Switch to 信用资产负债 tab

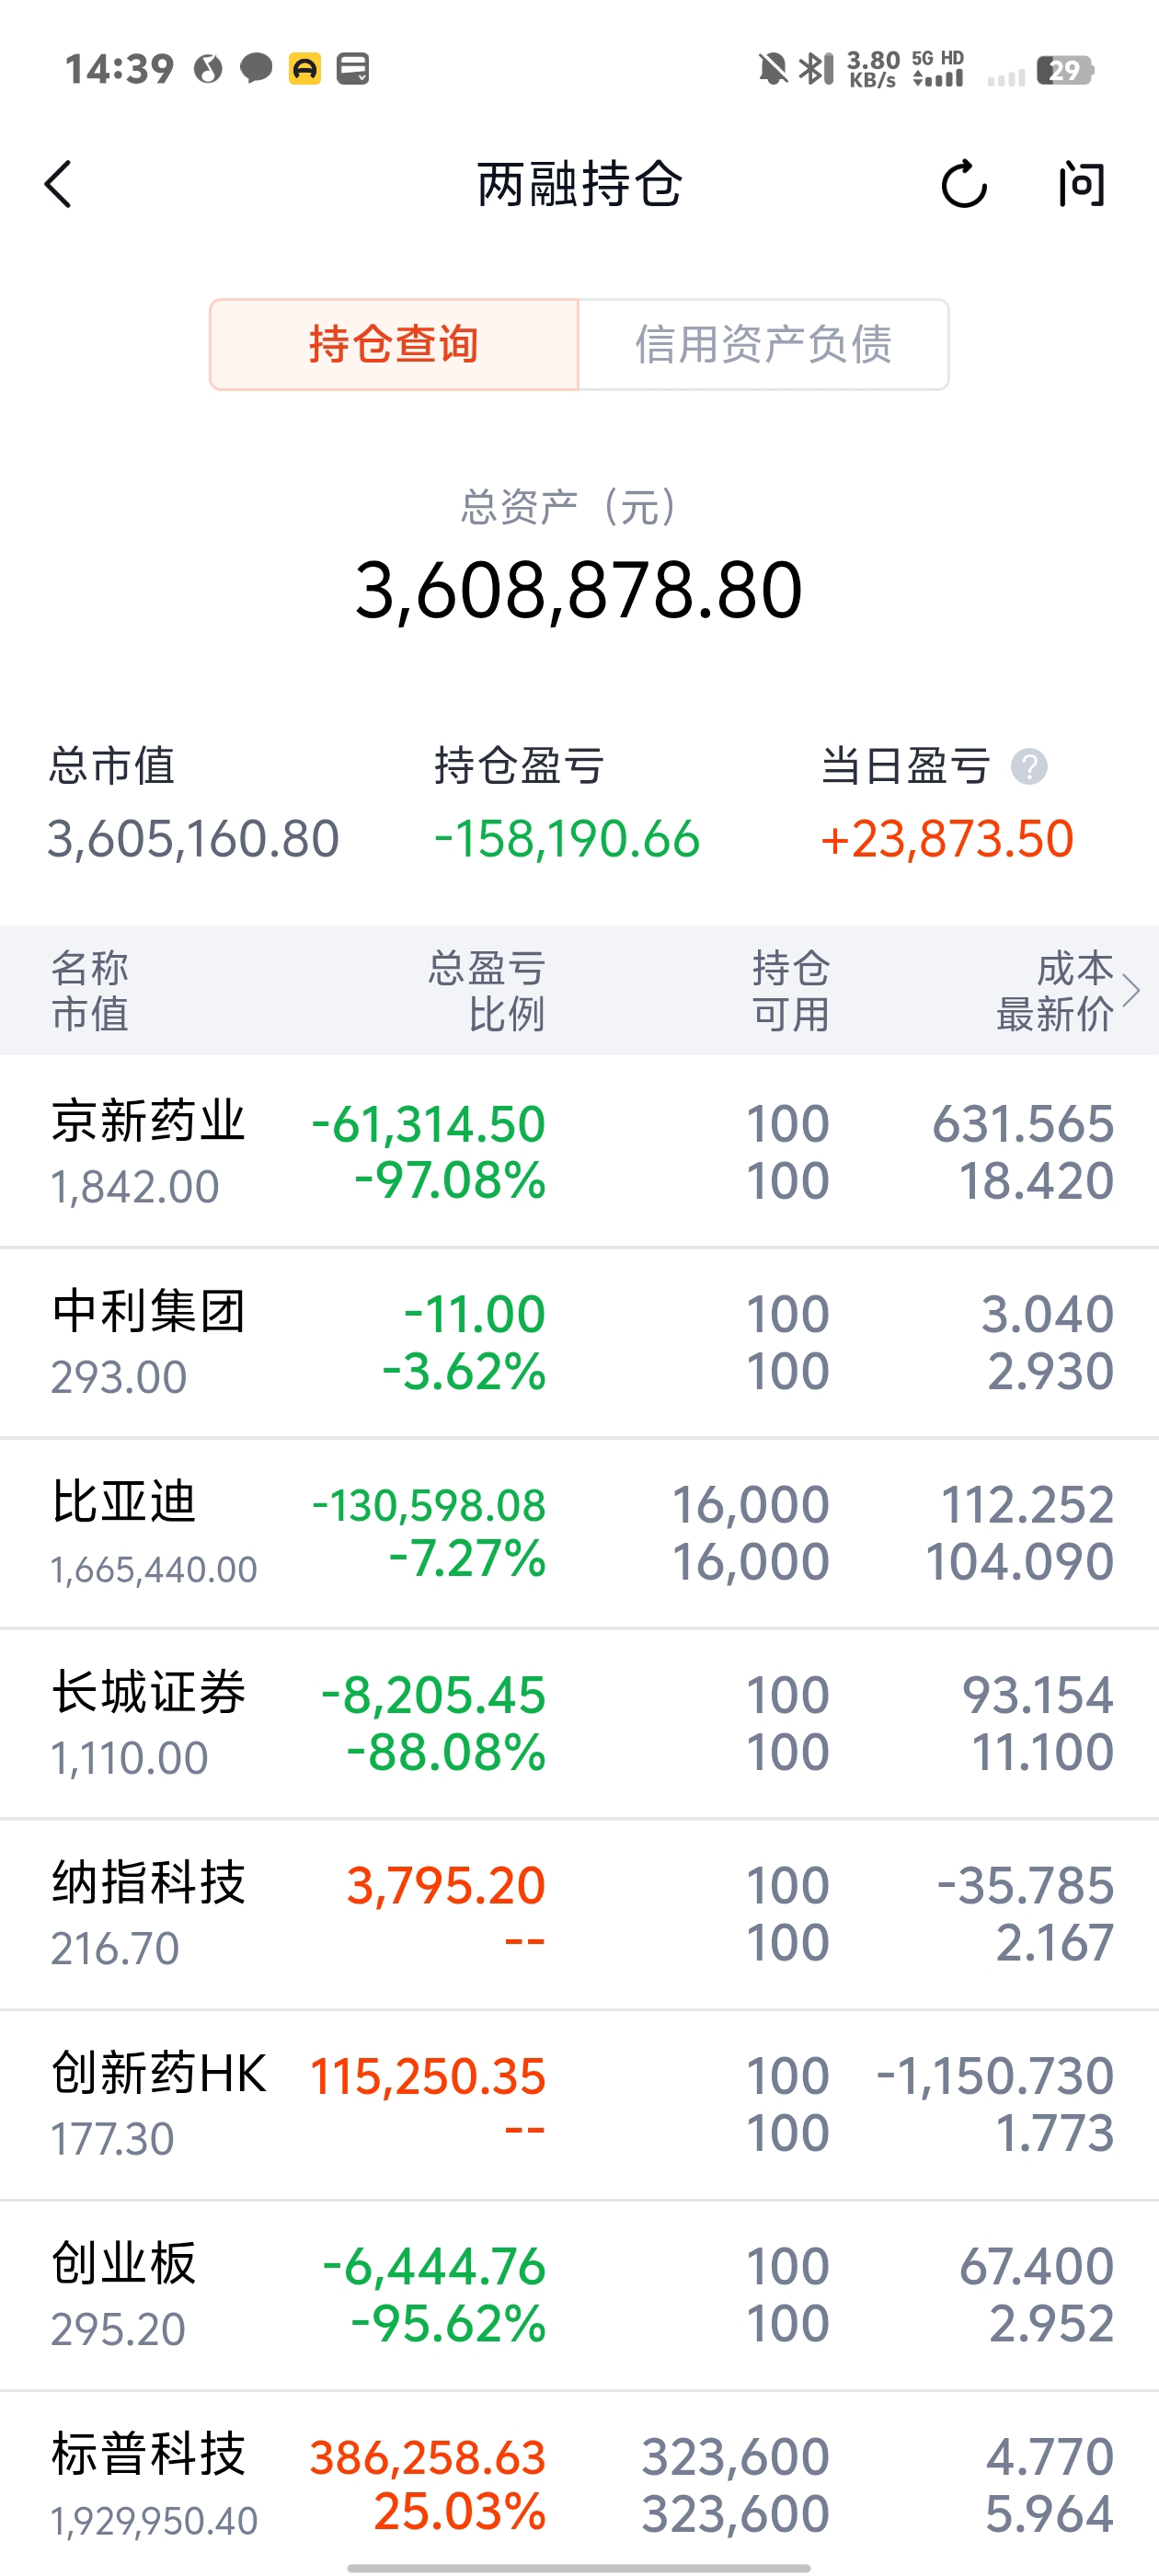click(x=763, y=344)
